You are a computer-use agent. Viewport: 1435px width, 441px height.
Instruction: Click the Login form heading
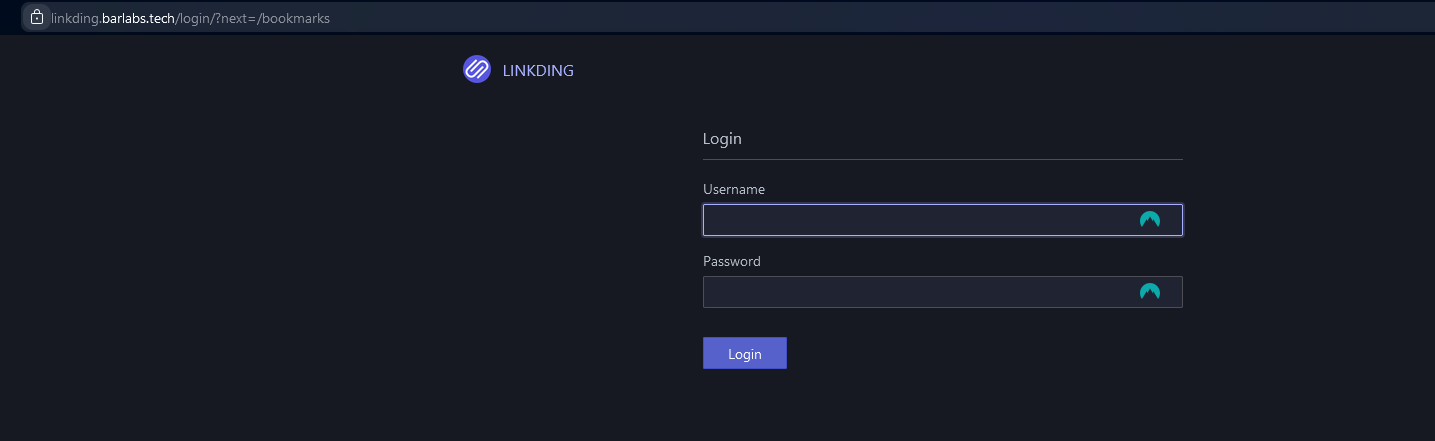tap(722, 139)
